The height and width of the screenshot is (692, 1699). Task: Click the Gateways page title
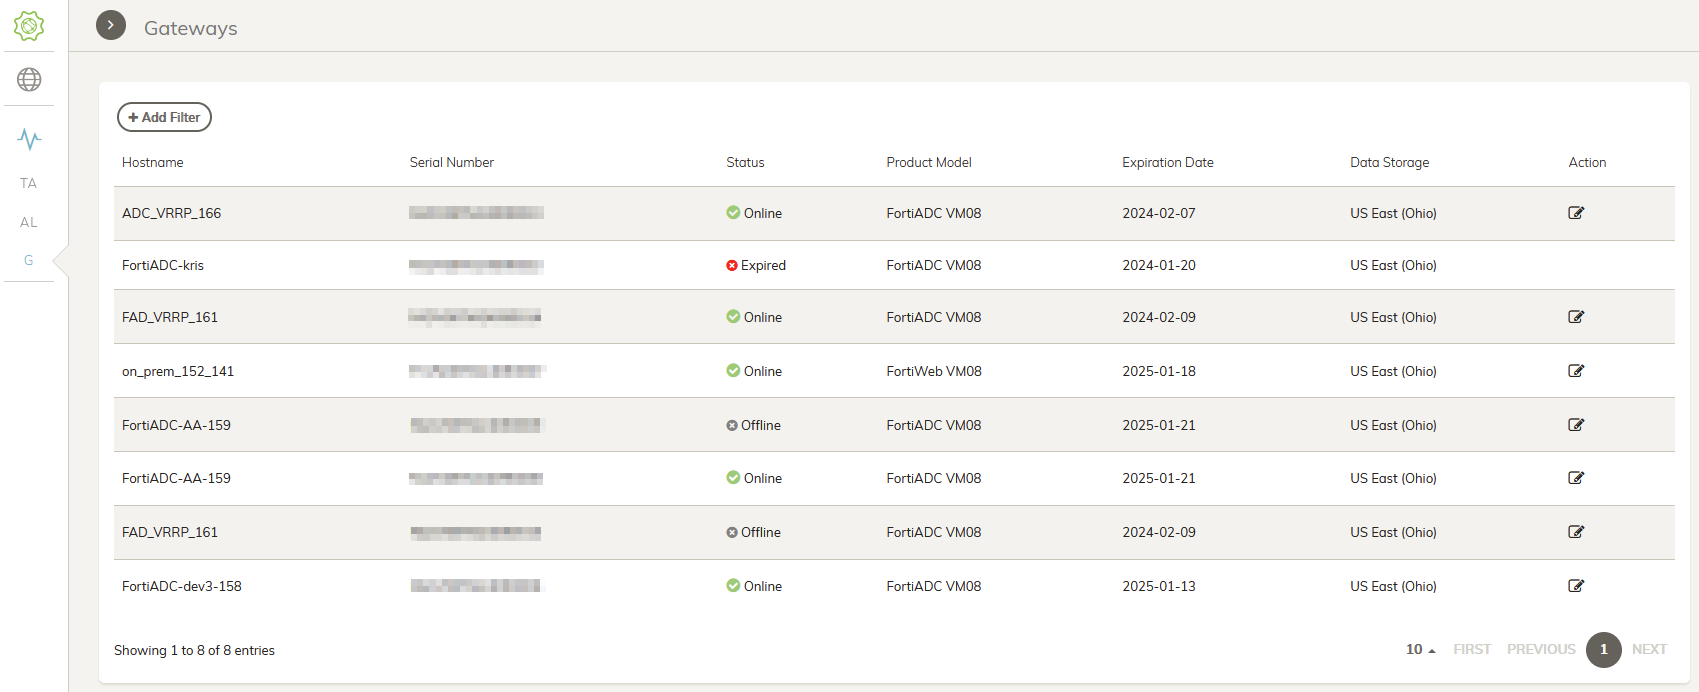tap(191, 28)
